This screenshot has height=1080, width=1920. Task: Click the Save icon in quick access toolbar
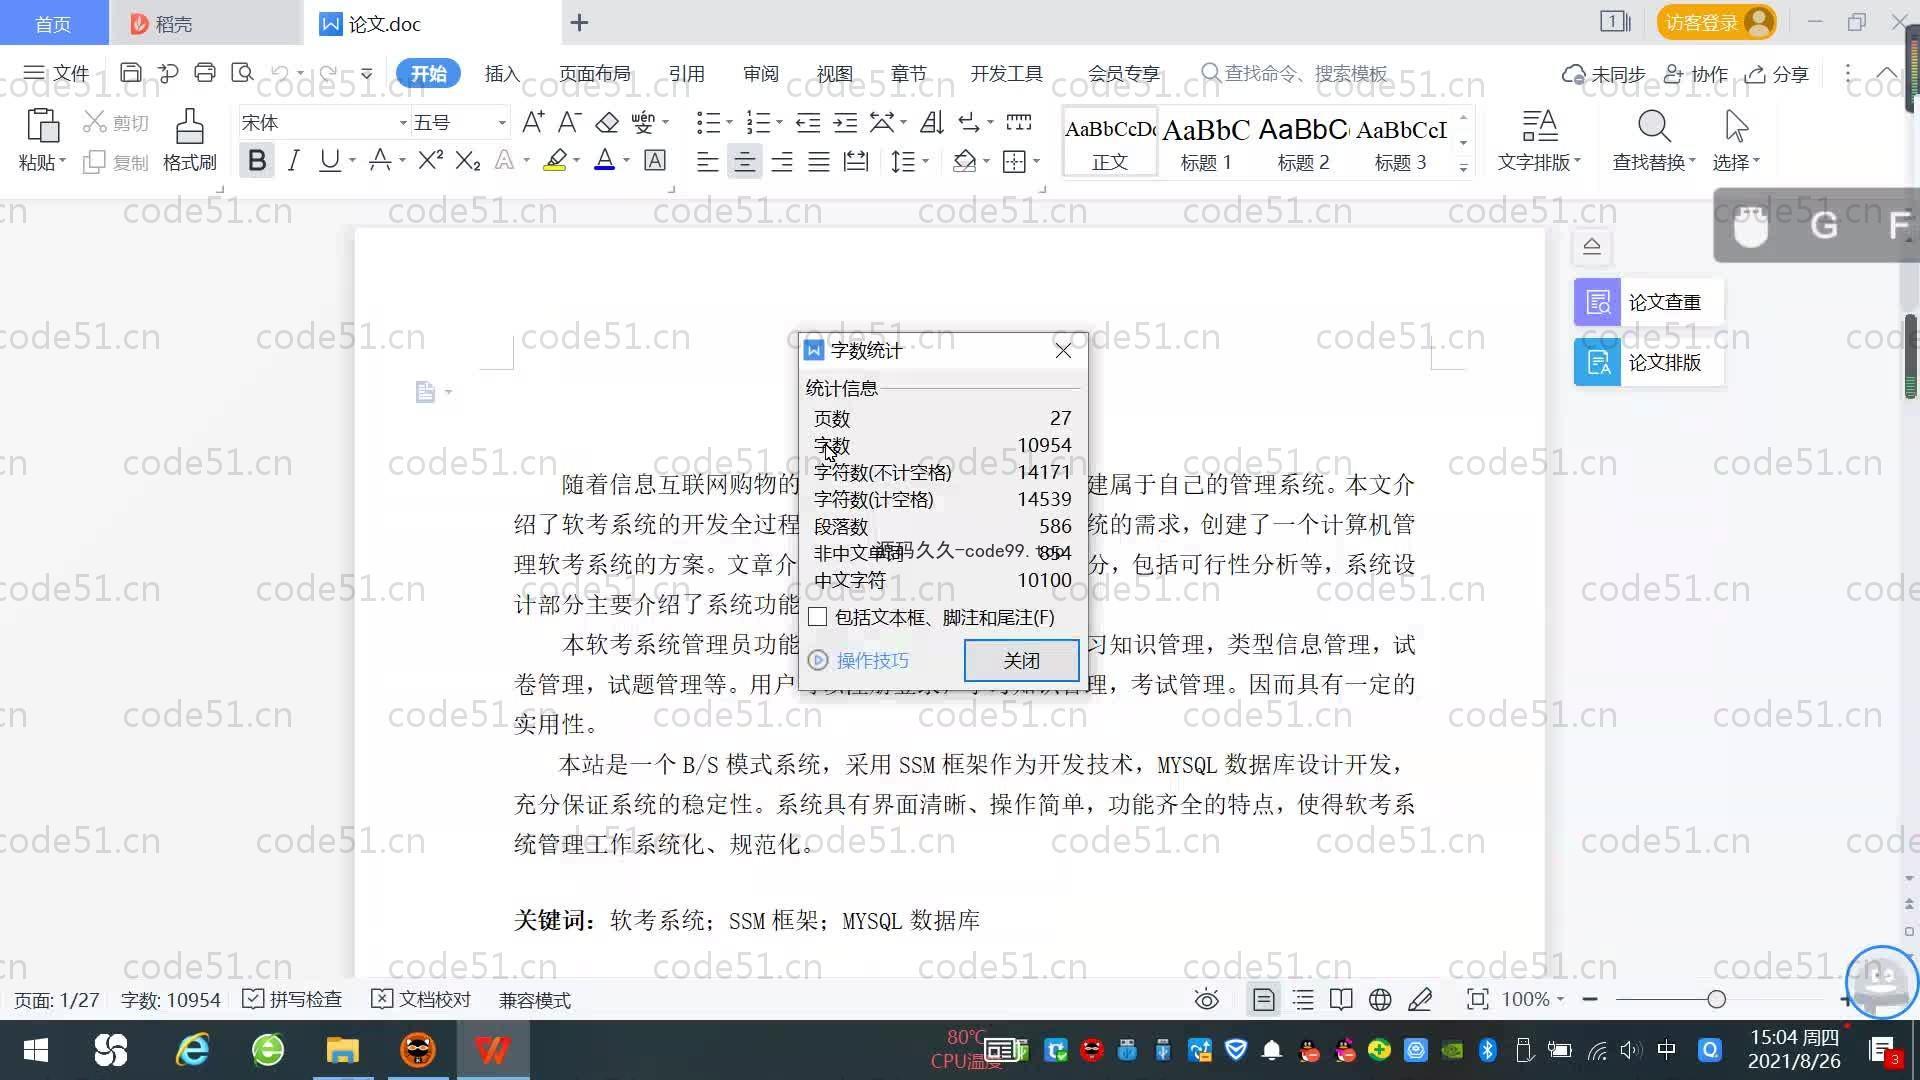click(130, 73)
